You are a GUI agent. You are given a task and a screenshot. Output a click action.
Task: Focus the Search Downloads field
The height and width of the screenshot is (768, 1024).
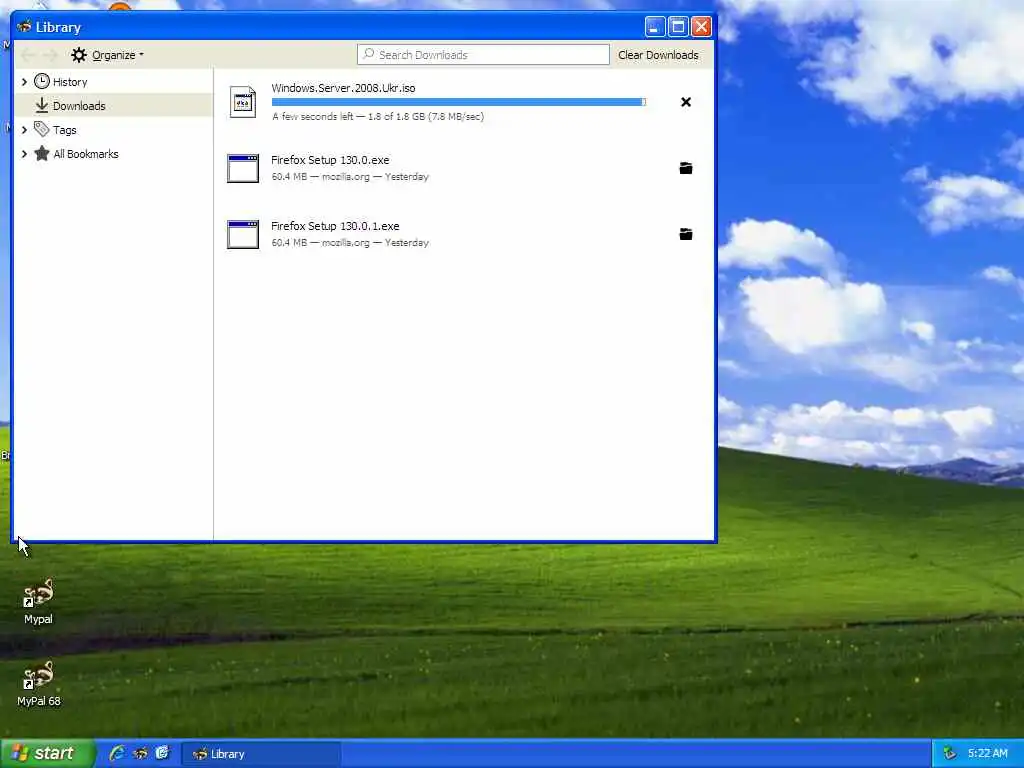(x=483, y=55)
